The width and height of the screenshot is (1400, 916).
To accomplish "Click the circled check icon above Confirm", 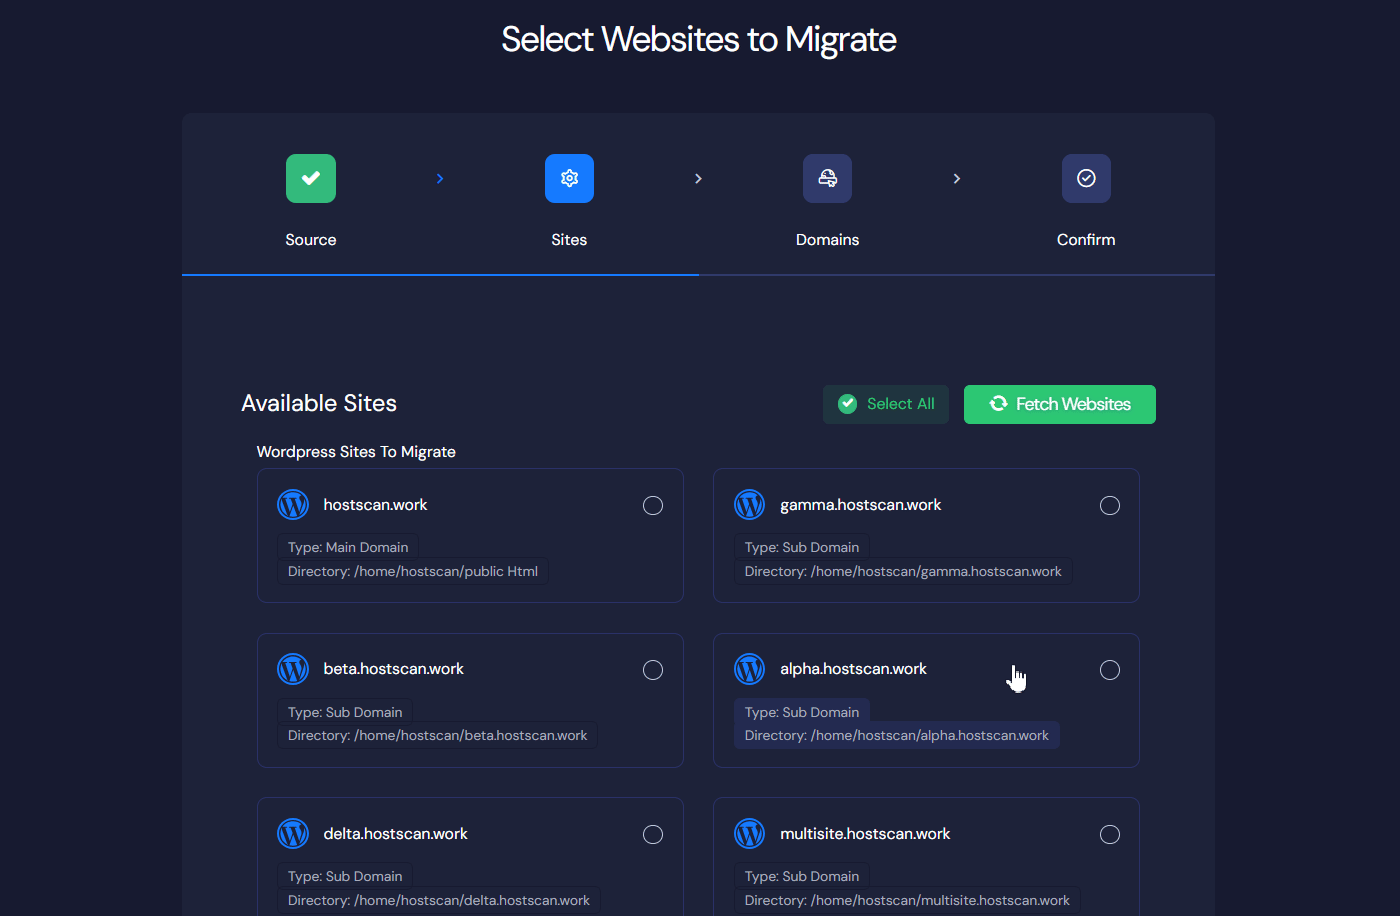I will [x=1086, y=178].
